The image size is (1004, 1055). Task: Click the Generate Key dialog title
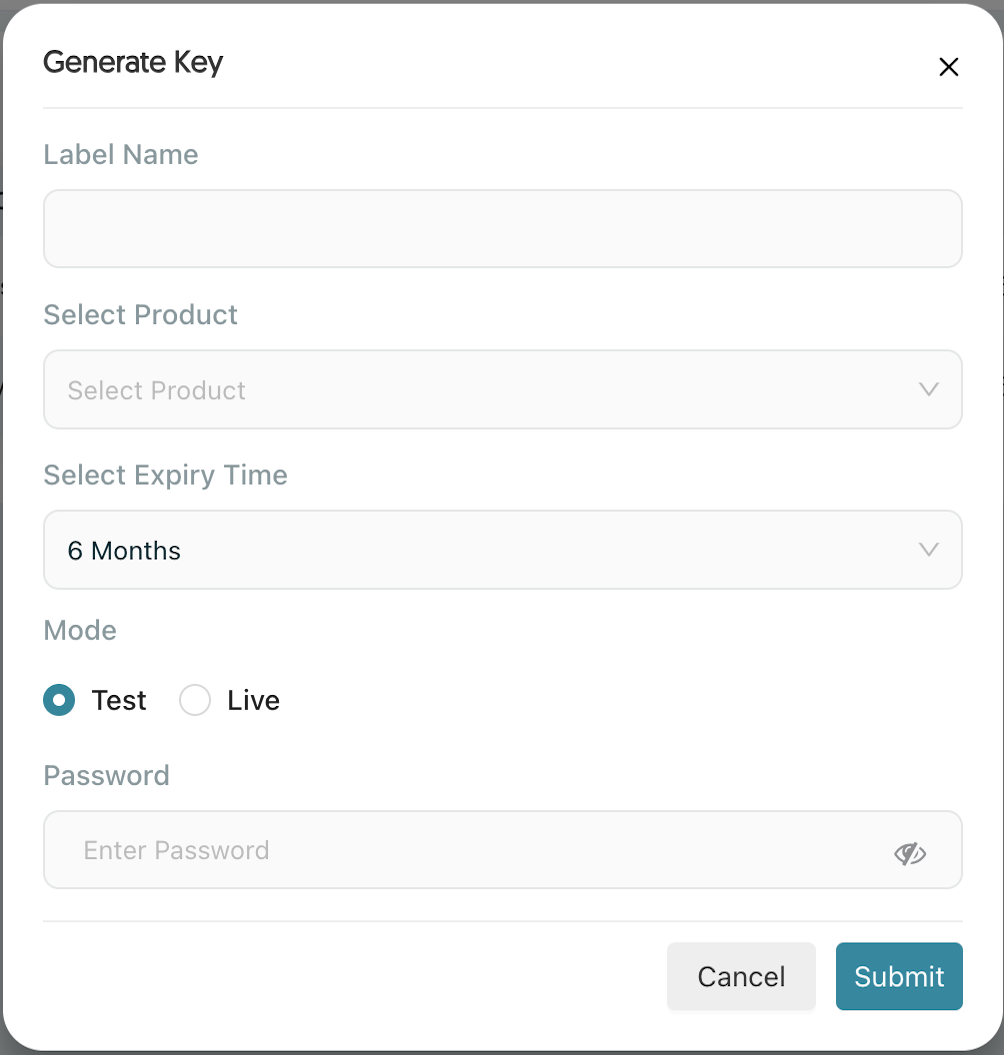click(133, 63)
